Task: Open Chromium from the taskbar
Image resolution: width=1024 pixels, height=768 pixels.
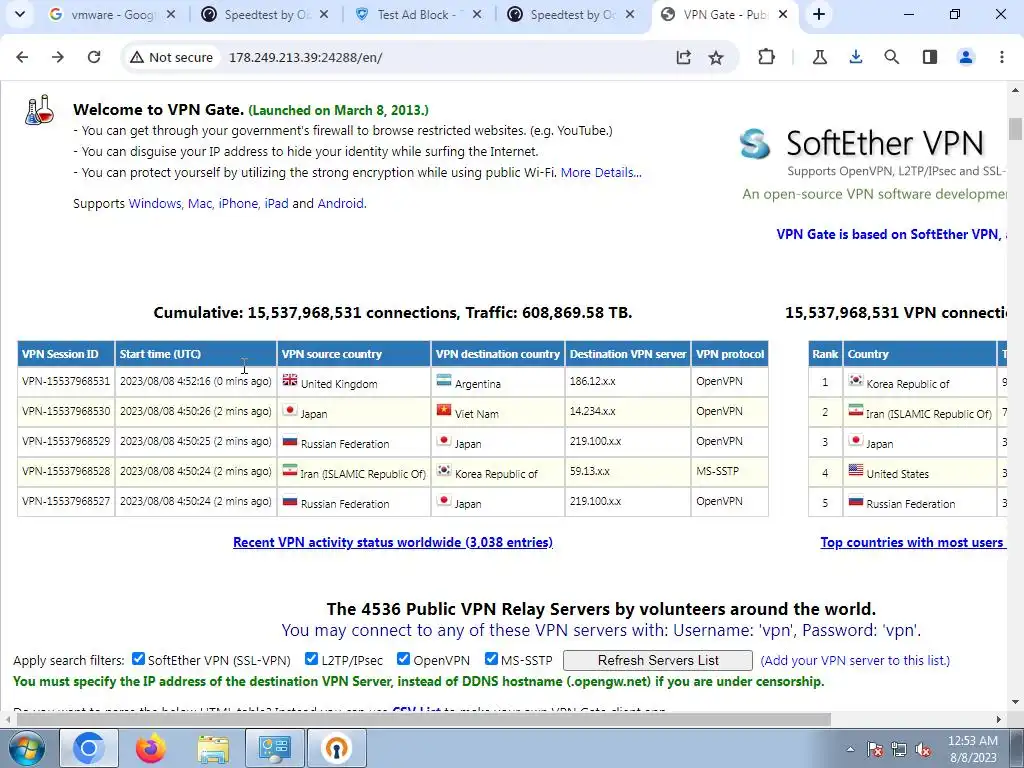Action: click(89, 748)
